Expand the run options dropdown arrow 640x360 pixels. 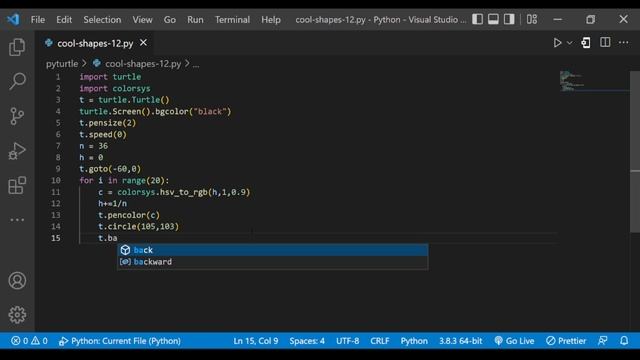tap(569, 43)
